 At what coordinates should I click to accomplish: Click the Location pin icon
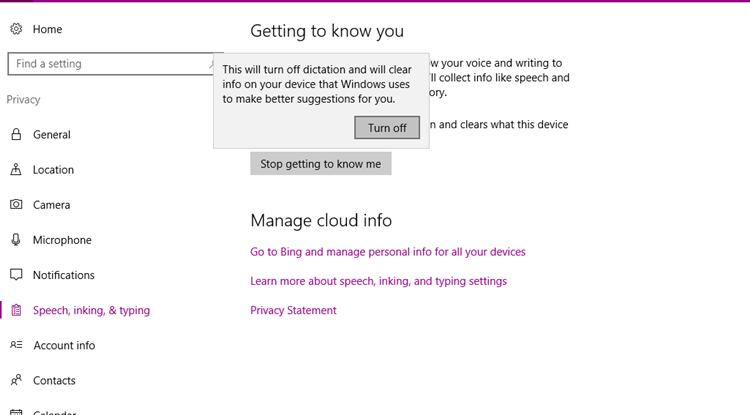click(x=16, y=169)
